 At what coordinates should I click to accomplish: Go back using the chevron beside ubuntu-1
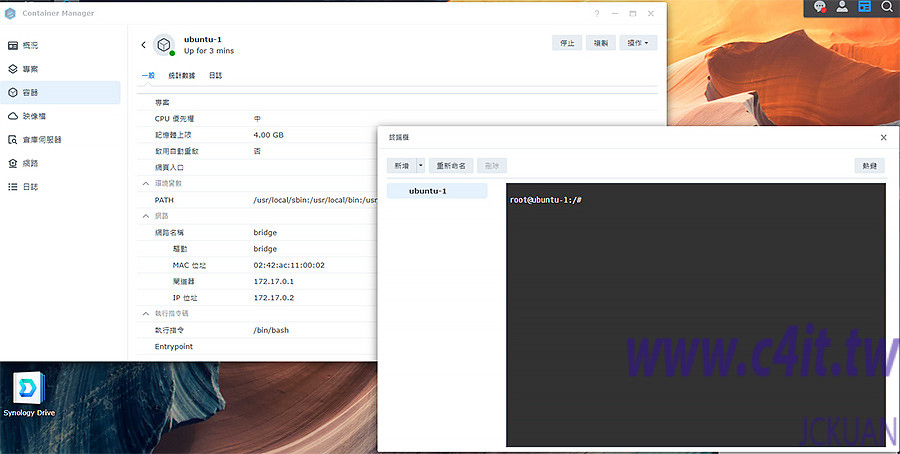143,45
